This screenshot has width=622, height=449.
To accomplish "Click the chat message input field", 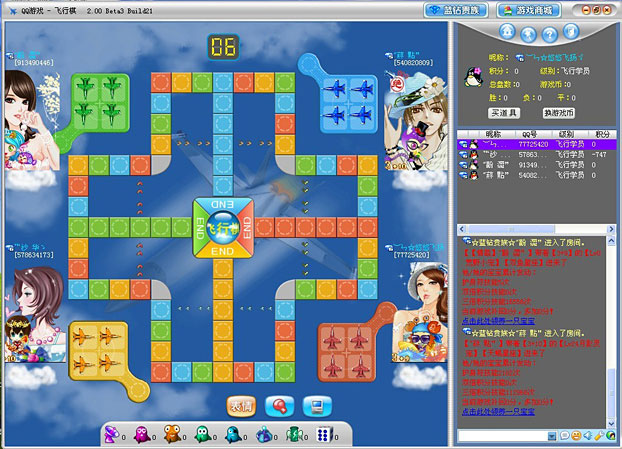I will 505,437.
